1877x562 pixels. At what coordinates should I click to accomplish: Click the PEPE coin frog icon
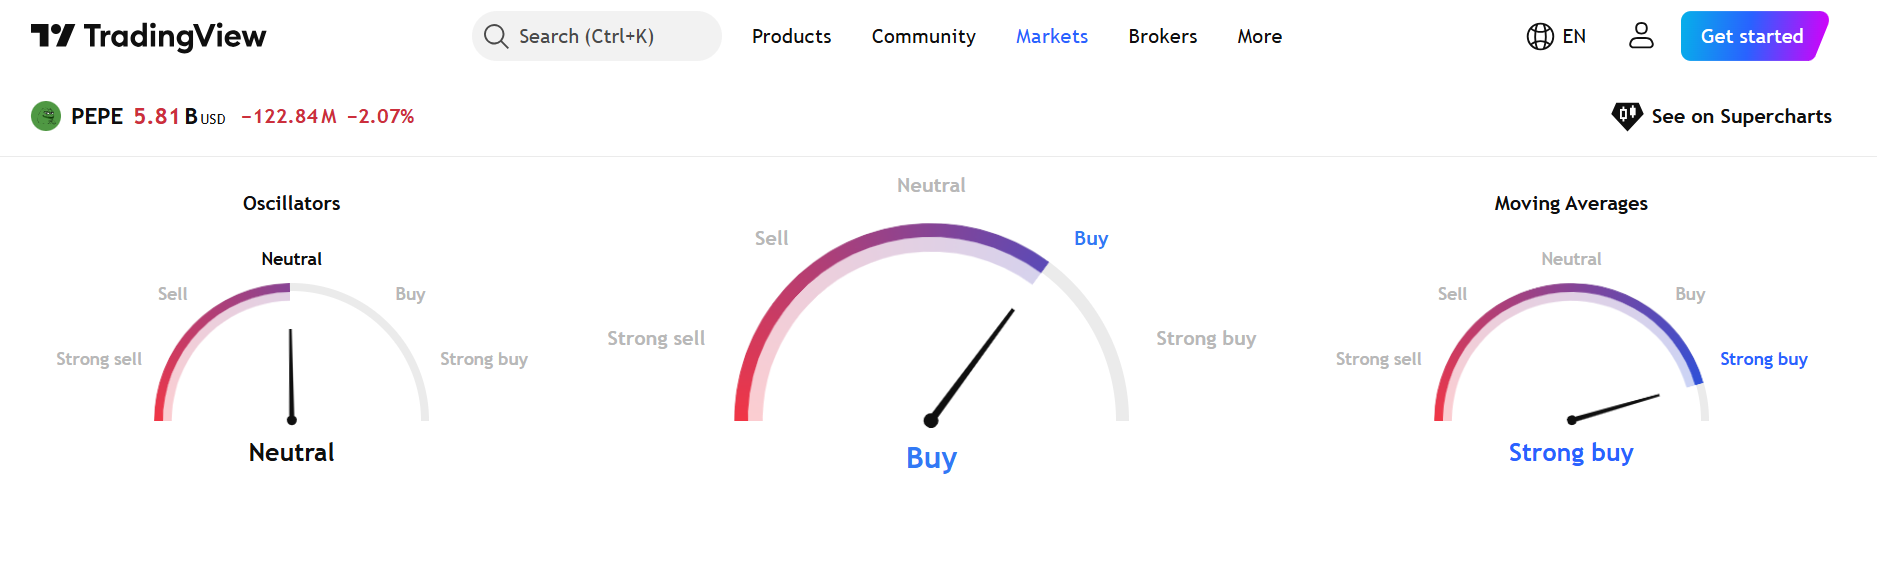point(46,116)
